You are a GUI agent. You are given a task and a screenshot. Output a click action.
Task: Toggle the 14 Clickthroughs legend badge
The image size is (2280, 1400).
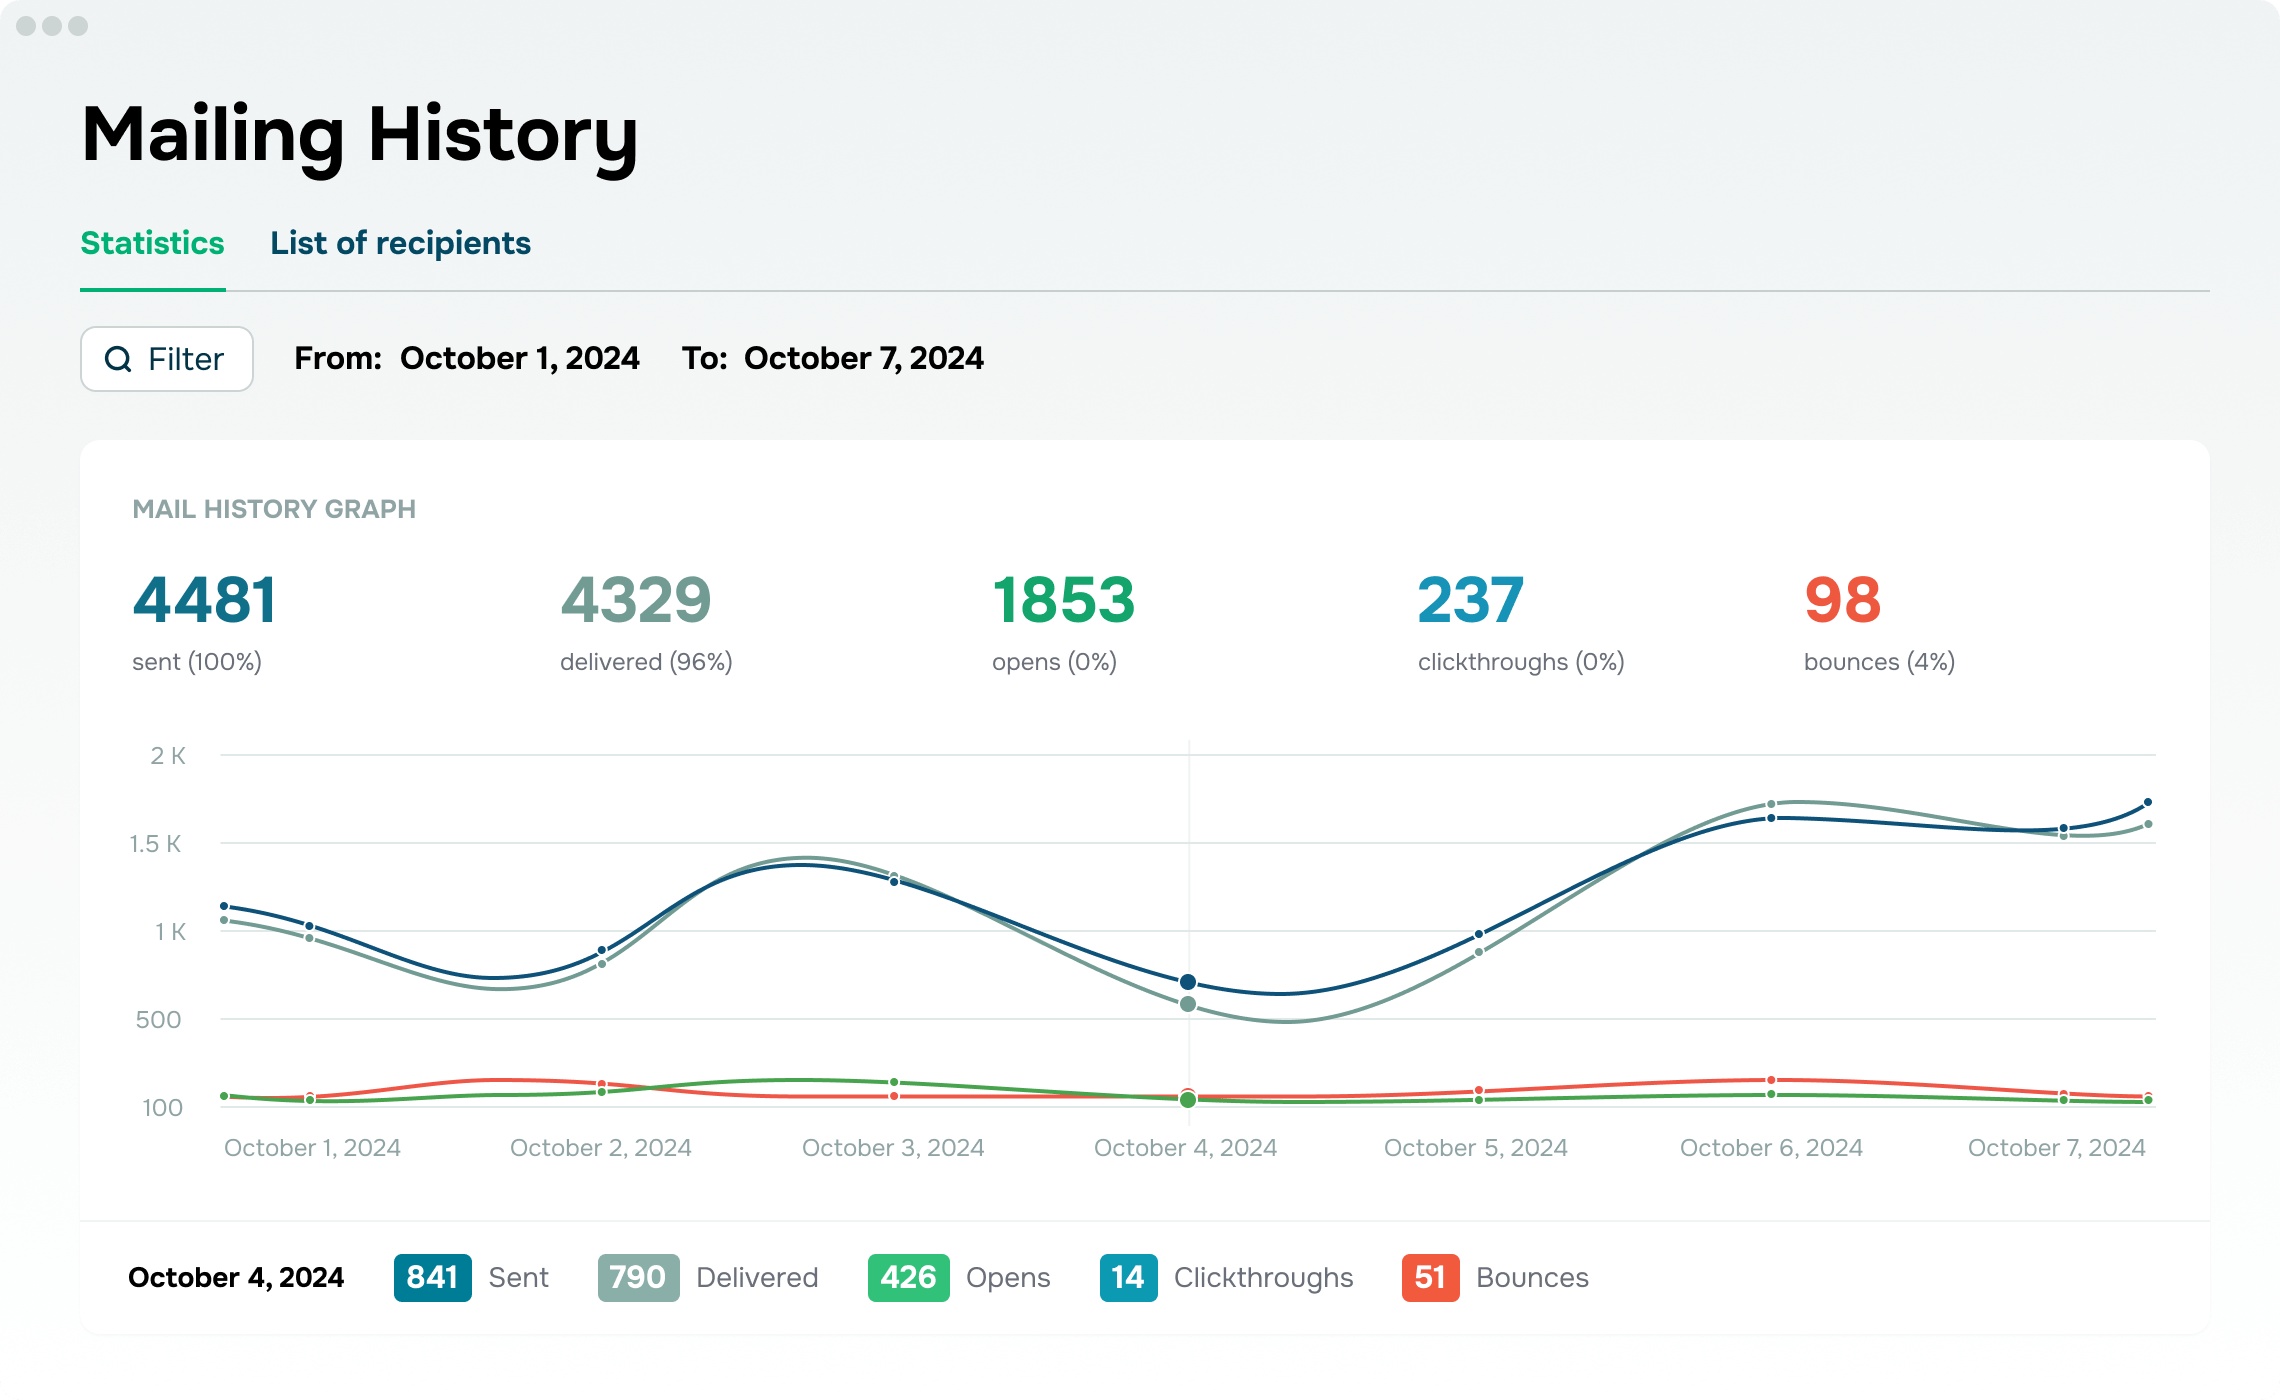[1128, 1277]
